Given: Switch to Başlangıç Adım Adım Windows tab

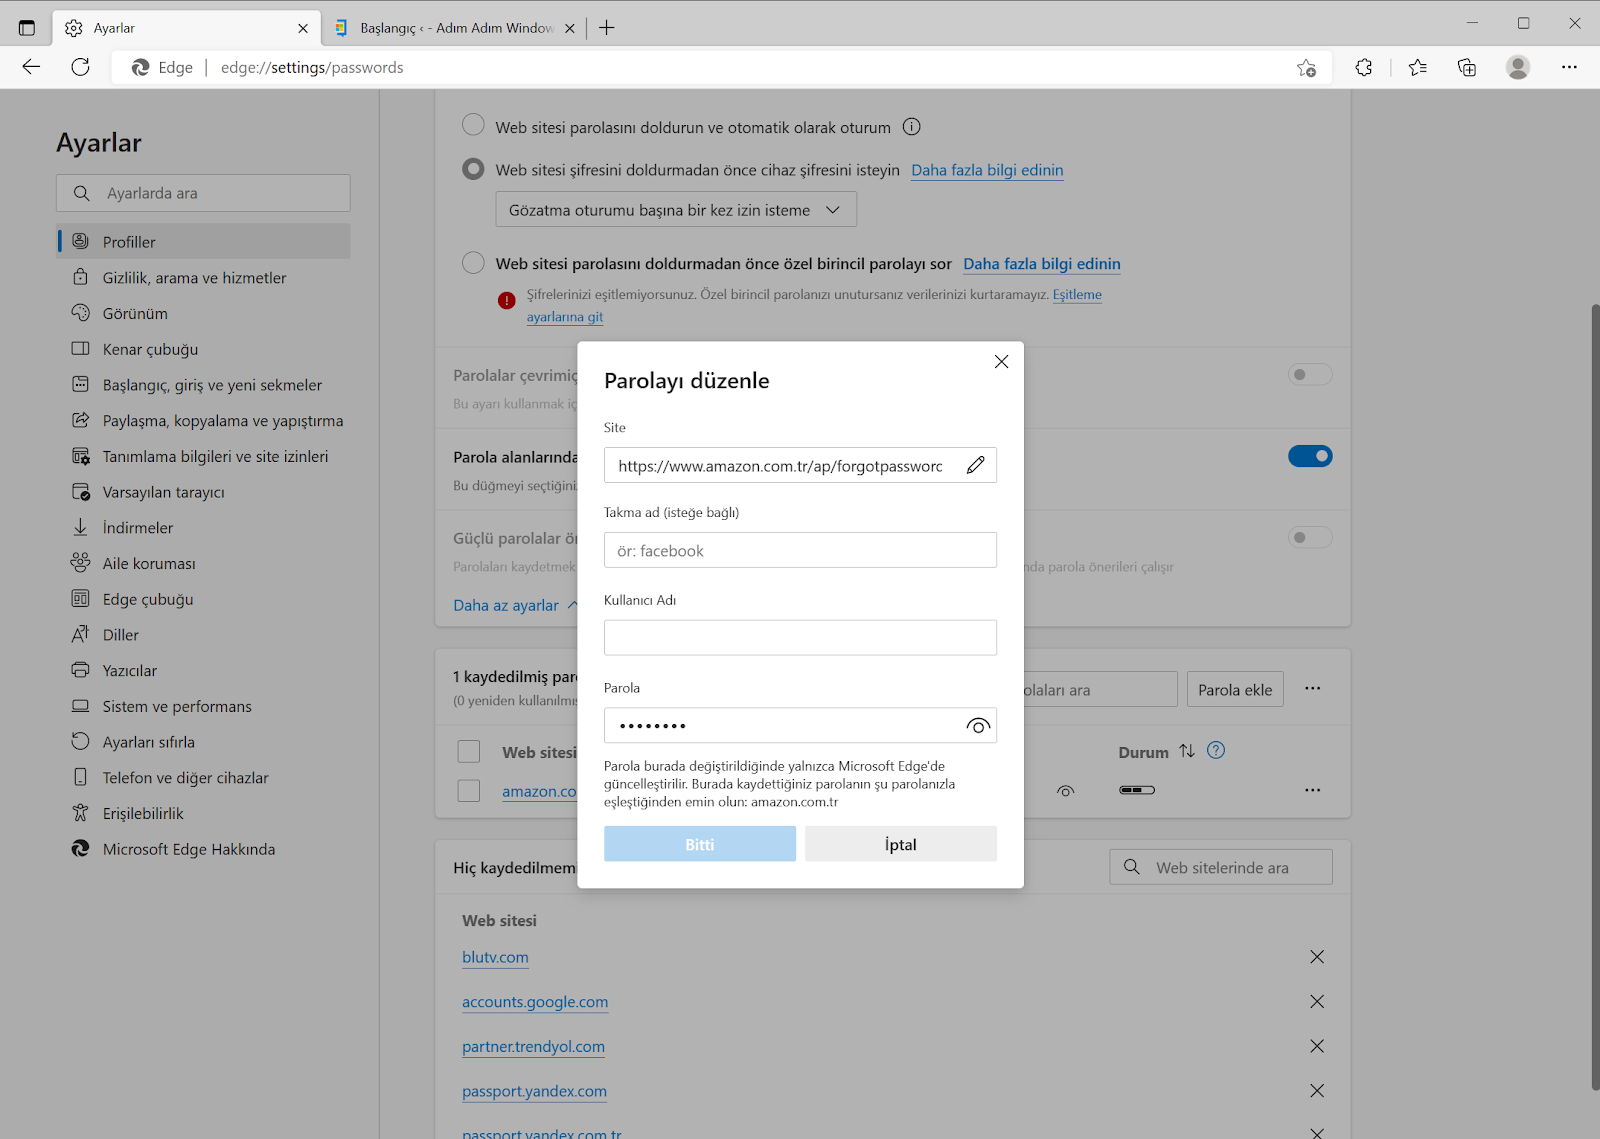Looking at the screenshot, I should (x=455, y=28).
